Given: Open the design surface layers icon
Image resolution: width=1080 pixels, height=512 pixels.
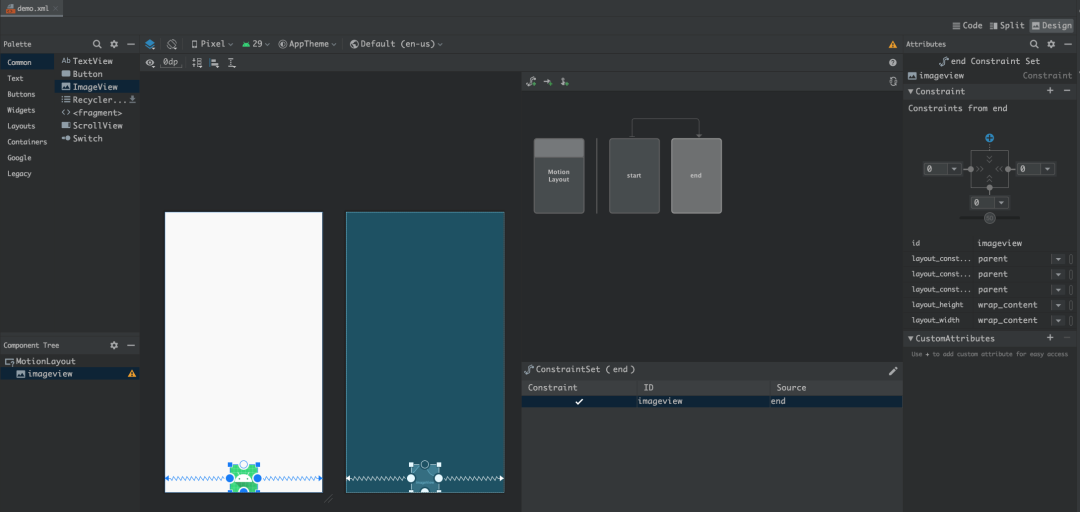Looking at the screenshot, I should click(x=150, y=44).
